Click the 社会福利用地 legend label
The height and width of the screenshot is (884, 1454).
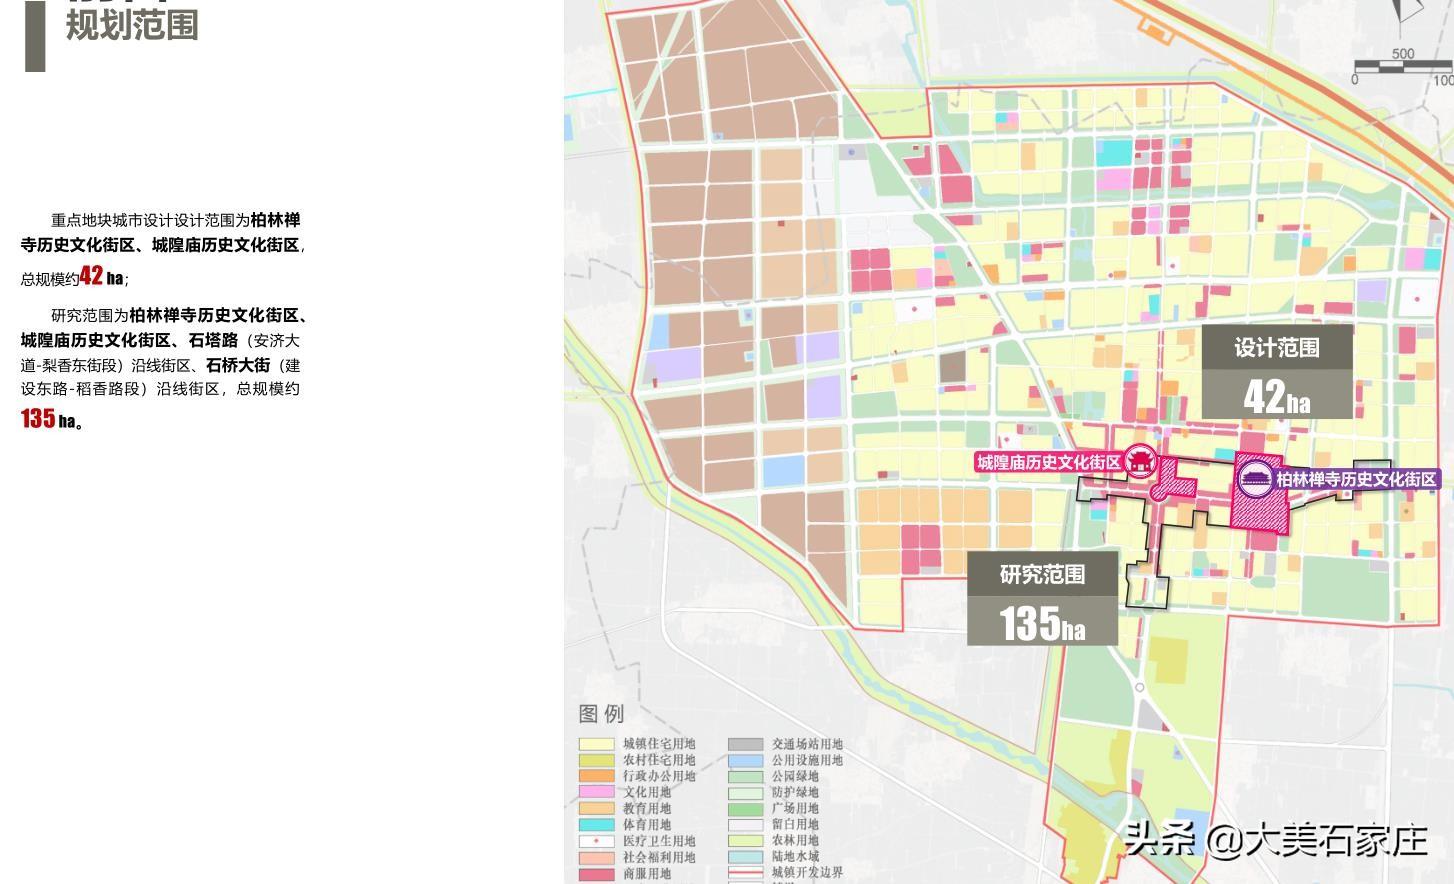pos(659,857)
